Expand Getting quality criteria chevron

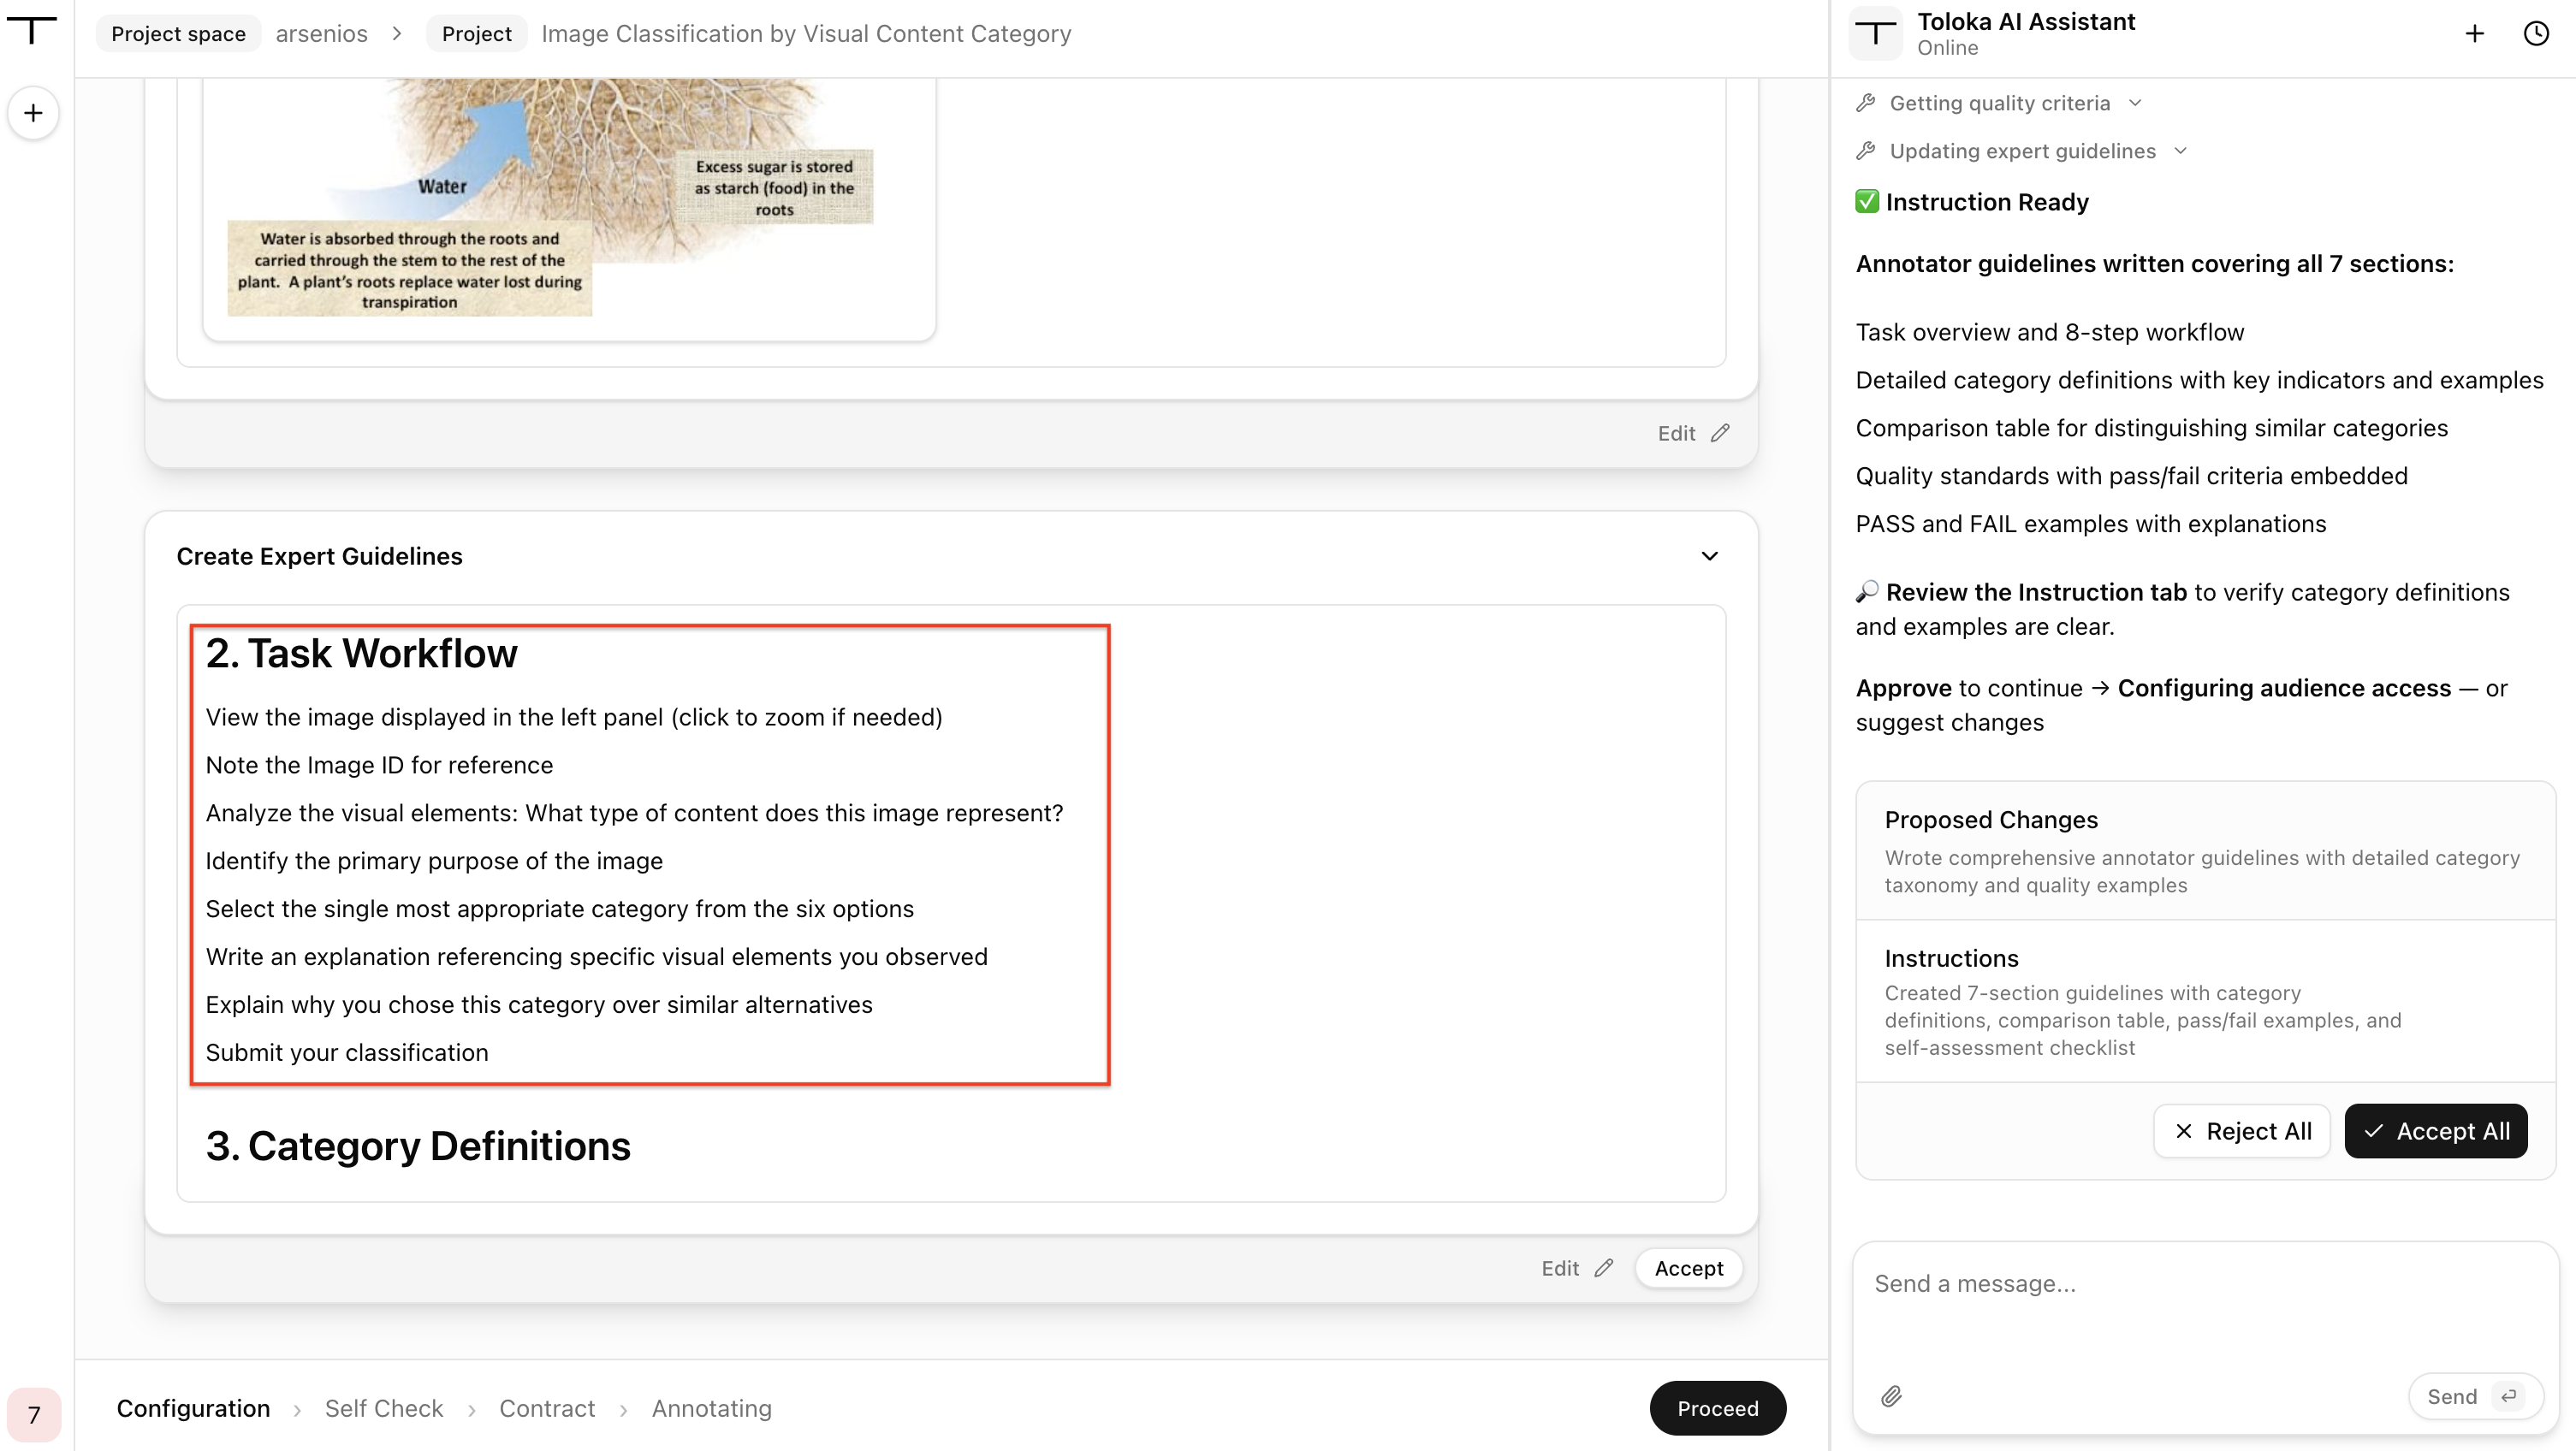click(x=2135, y=103)
